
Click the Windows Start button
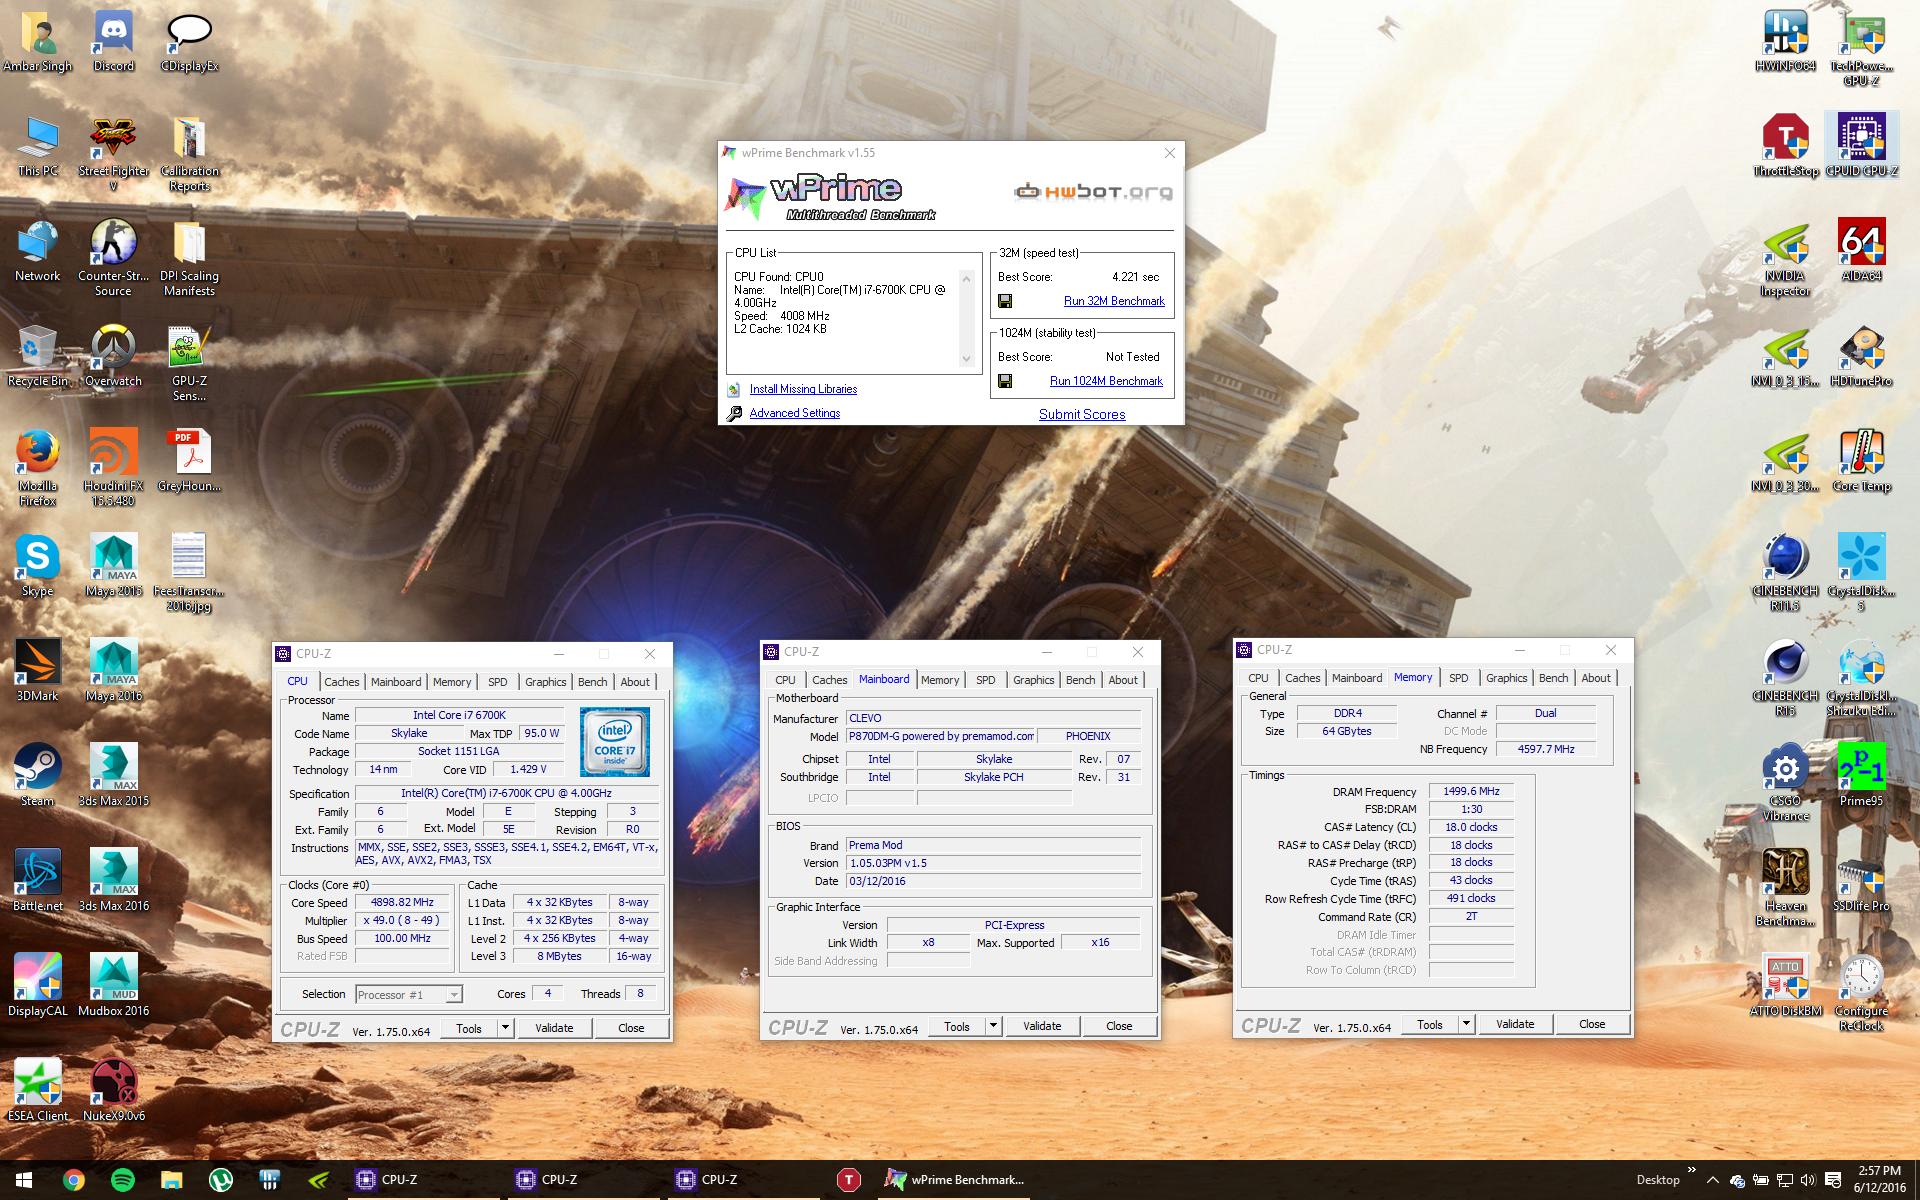24,1180
